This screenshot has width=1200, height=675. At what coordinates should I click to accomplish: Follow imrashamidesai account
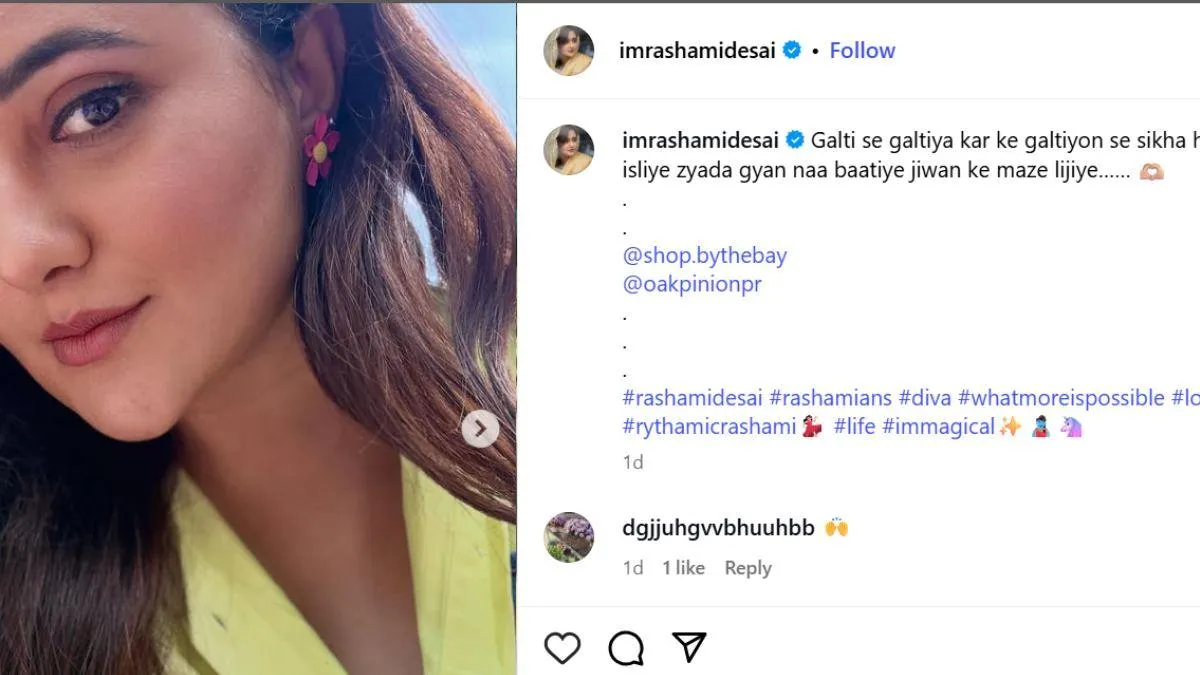[x=862, y=50]
